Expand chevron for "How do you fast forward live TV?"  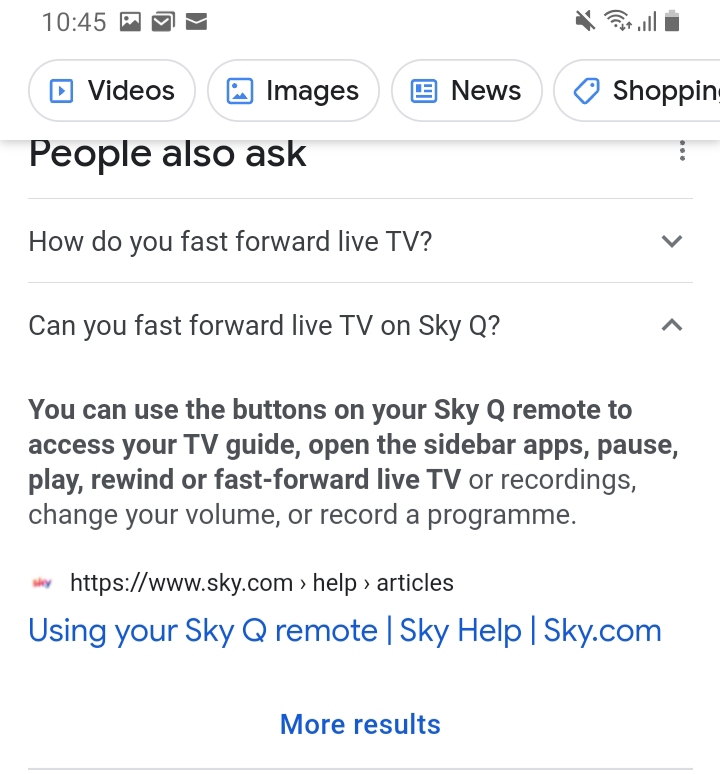coord(672,241)
